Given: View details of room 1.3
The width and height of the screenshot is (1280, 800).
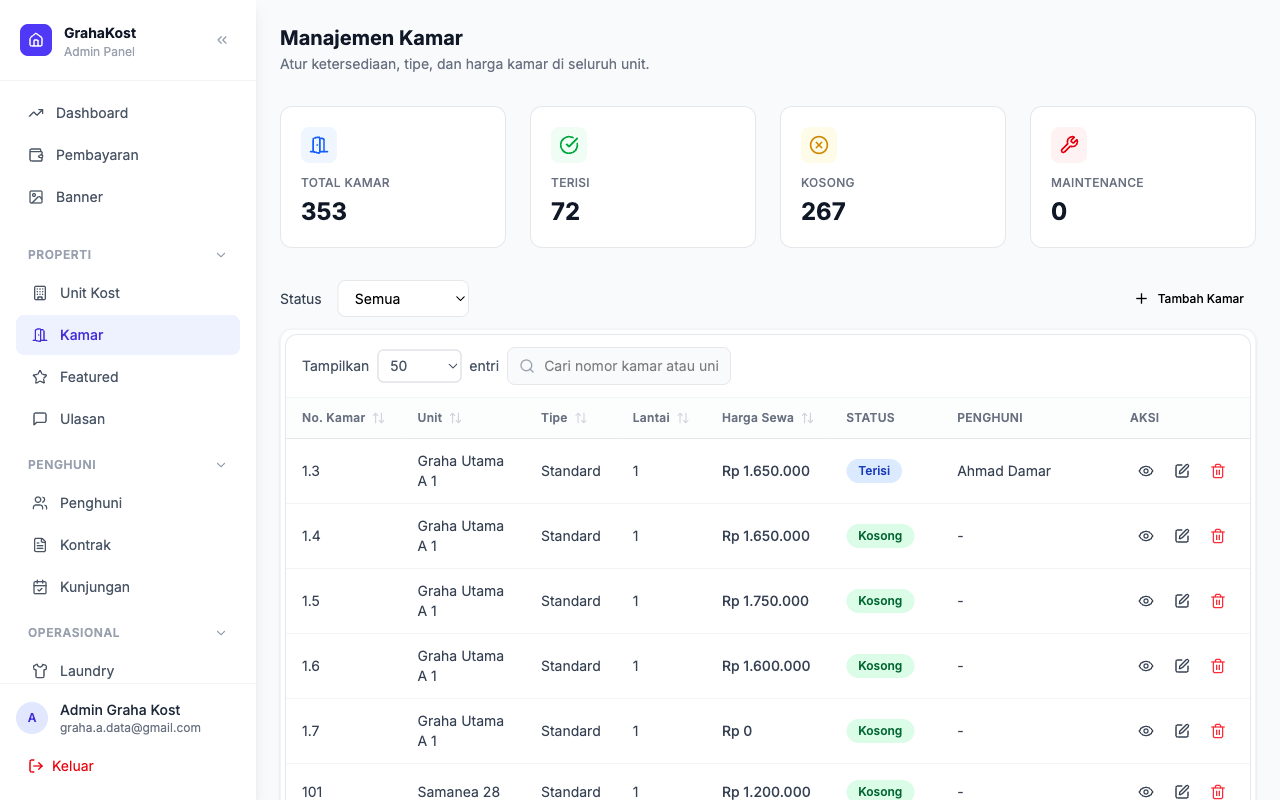Looking at the screenshot, I should 1146,471.
